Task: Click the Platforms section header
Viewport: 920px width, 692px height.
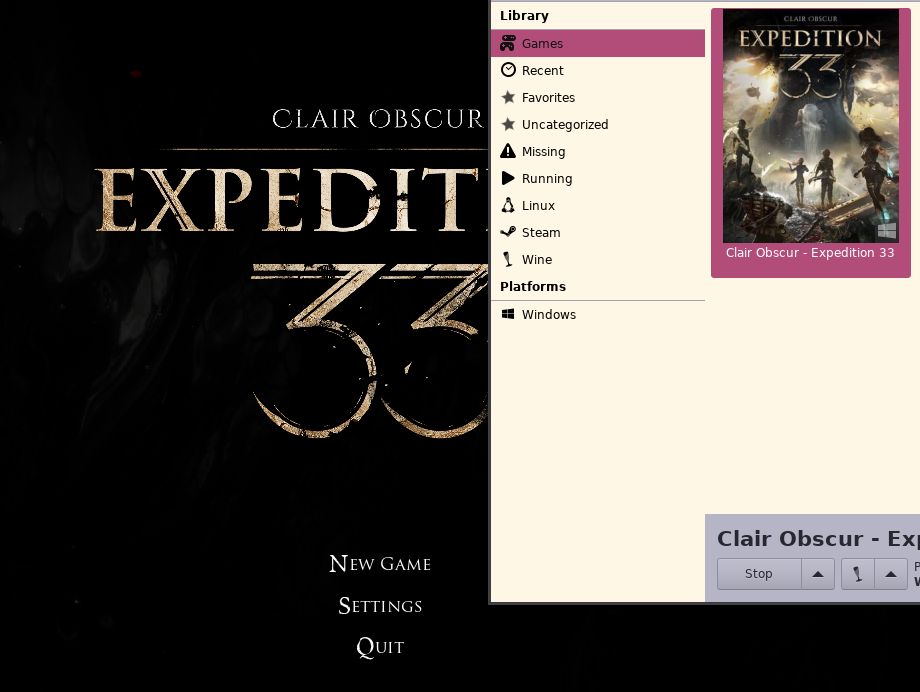Action: [533, 286]
